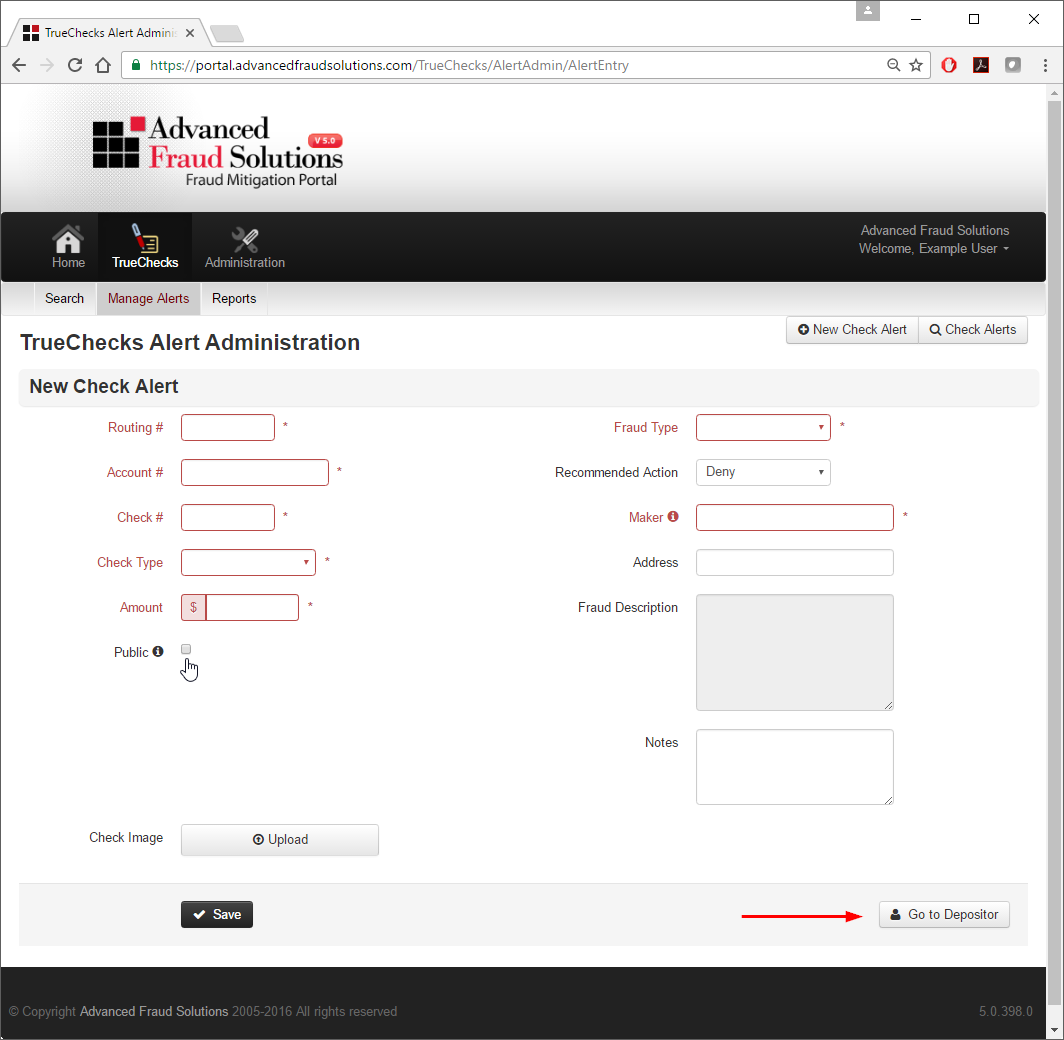Expand the Fraud Type dropdown
Image resolution: width=1064 pixels, height=1040 pixels.
763,427
